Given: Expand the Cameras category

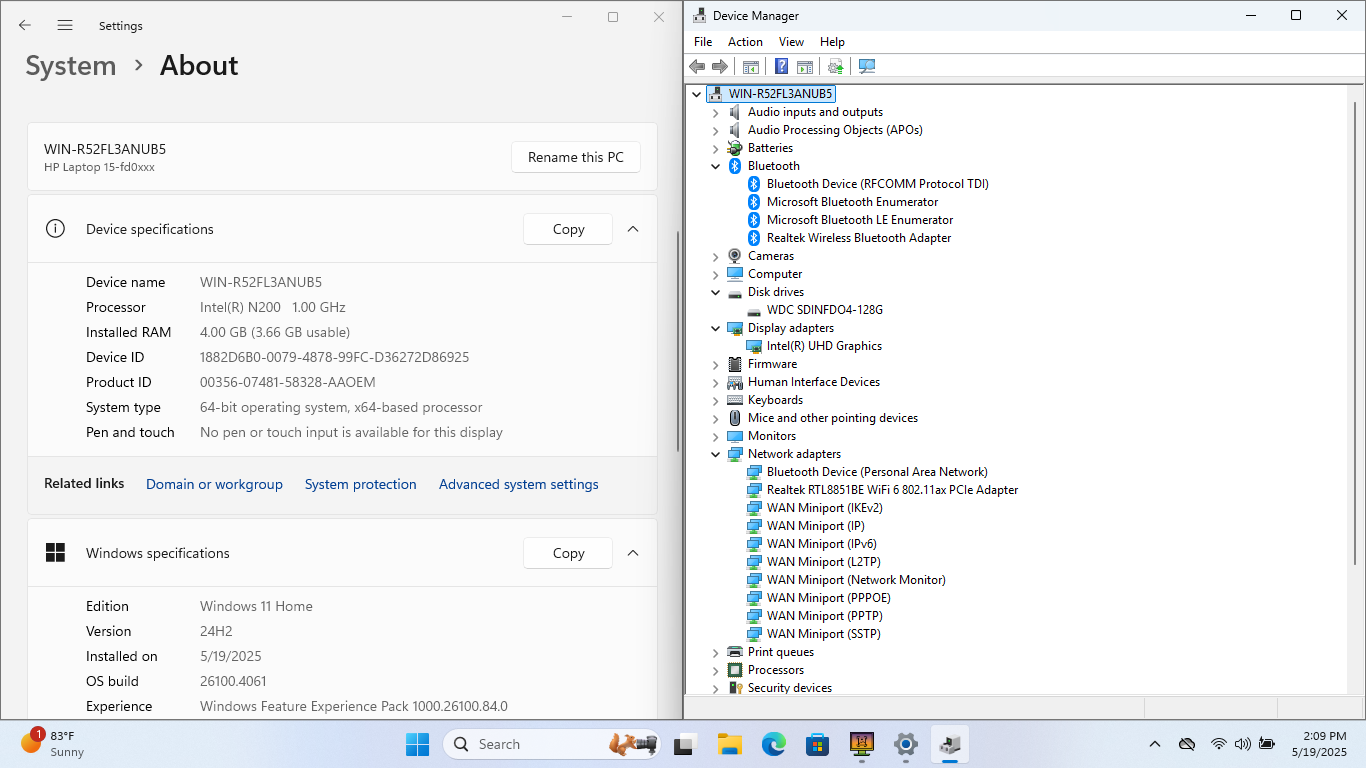Looking at the screenshot, I should (x=715, y=256).
